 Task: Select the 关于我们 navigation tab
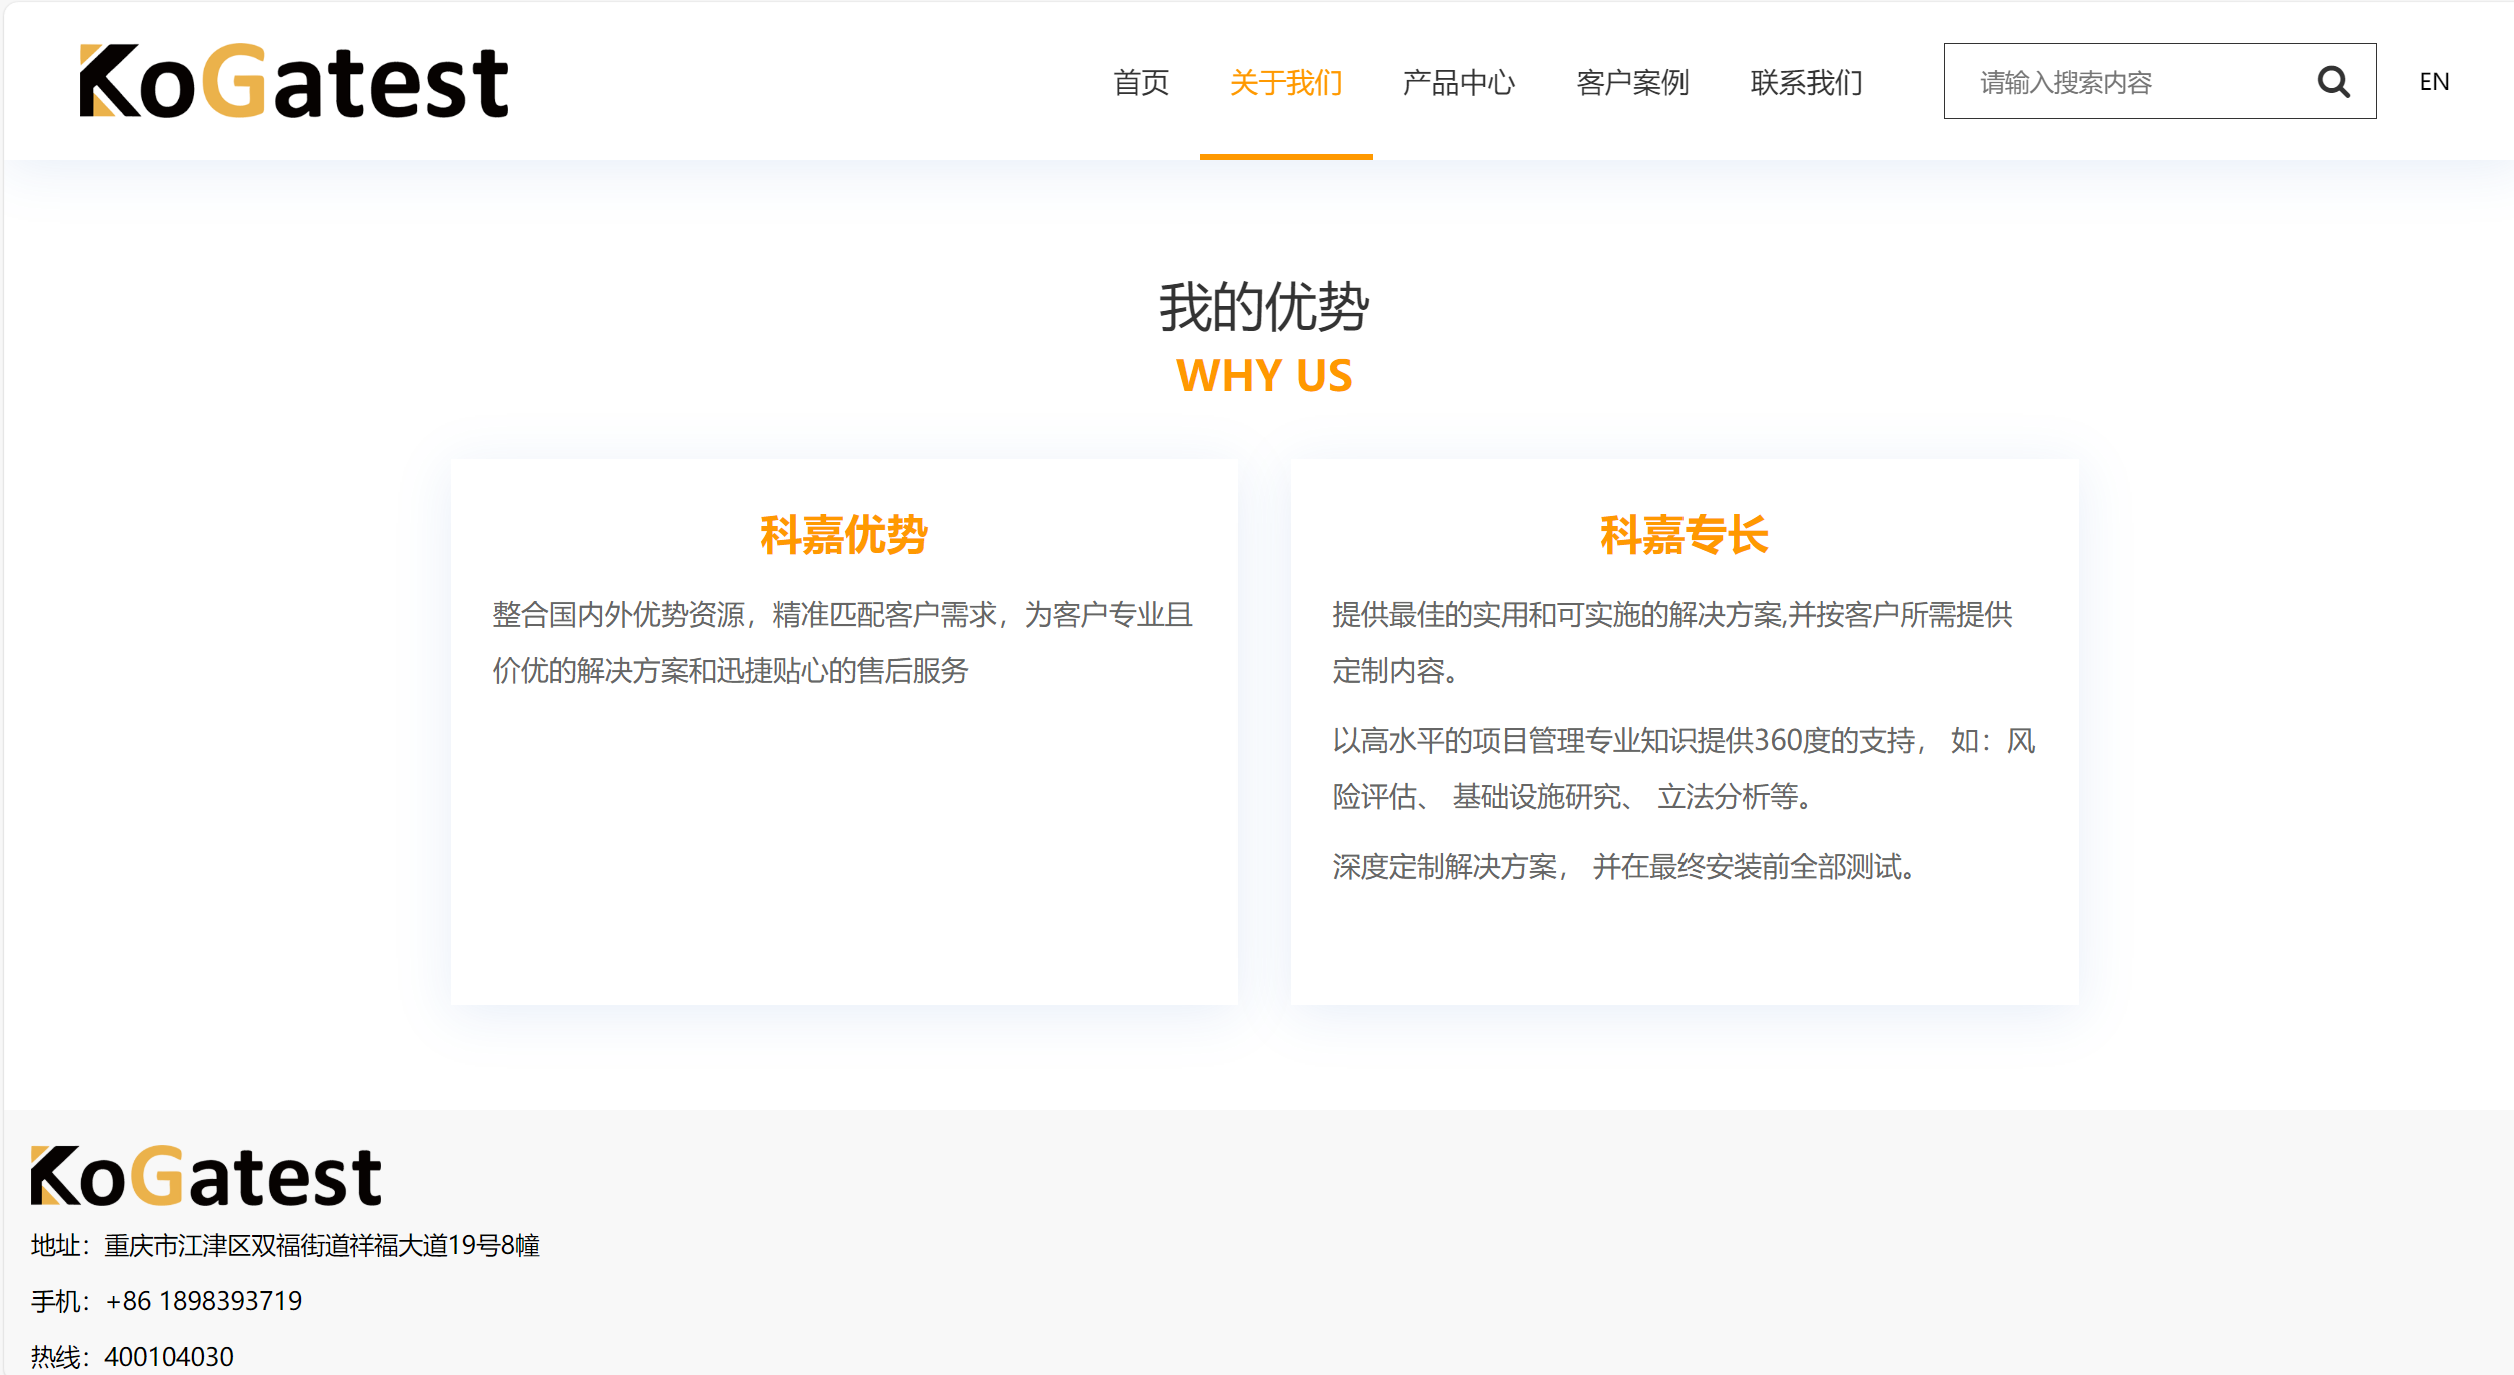tap(1286, 82)
